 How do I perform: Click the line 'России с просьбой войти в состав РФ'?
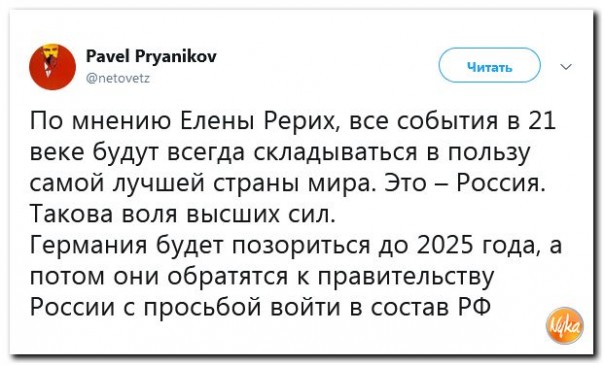tap(260, 307)
